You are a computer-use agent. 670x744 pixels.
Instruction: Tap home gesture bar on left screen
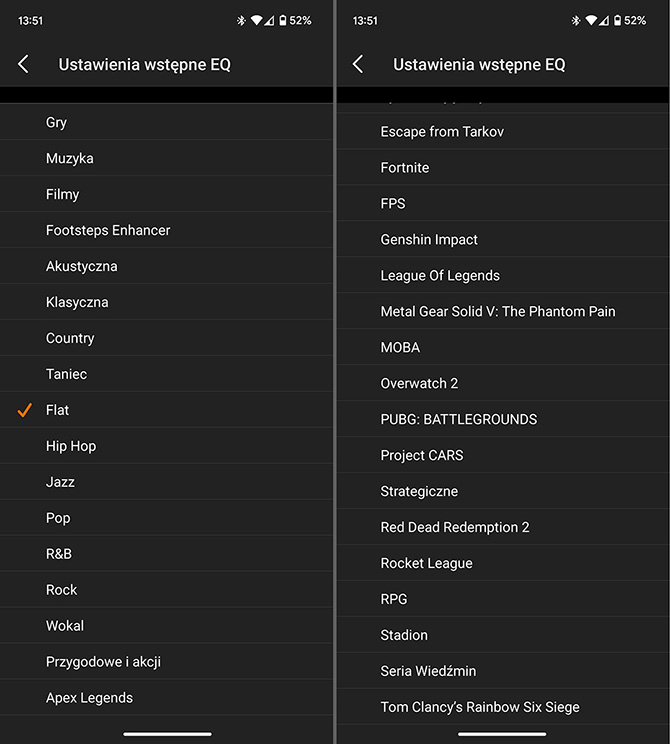coord(167,734)
